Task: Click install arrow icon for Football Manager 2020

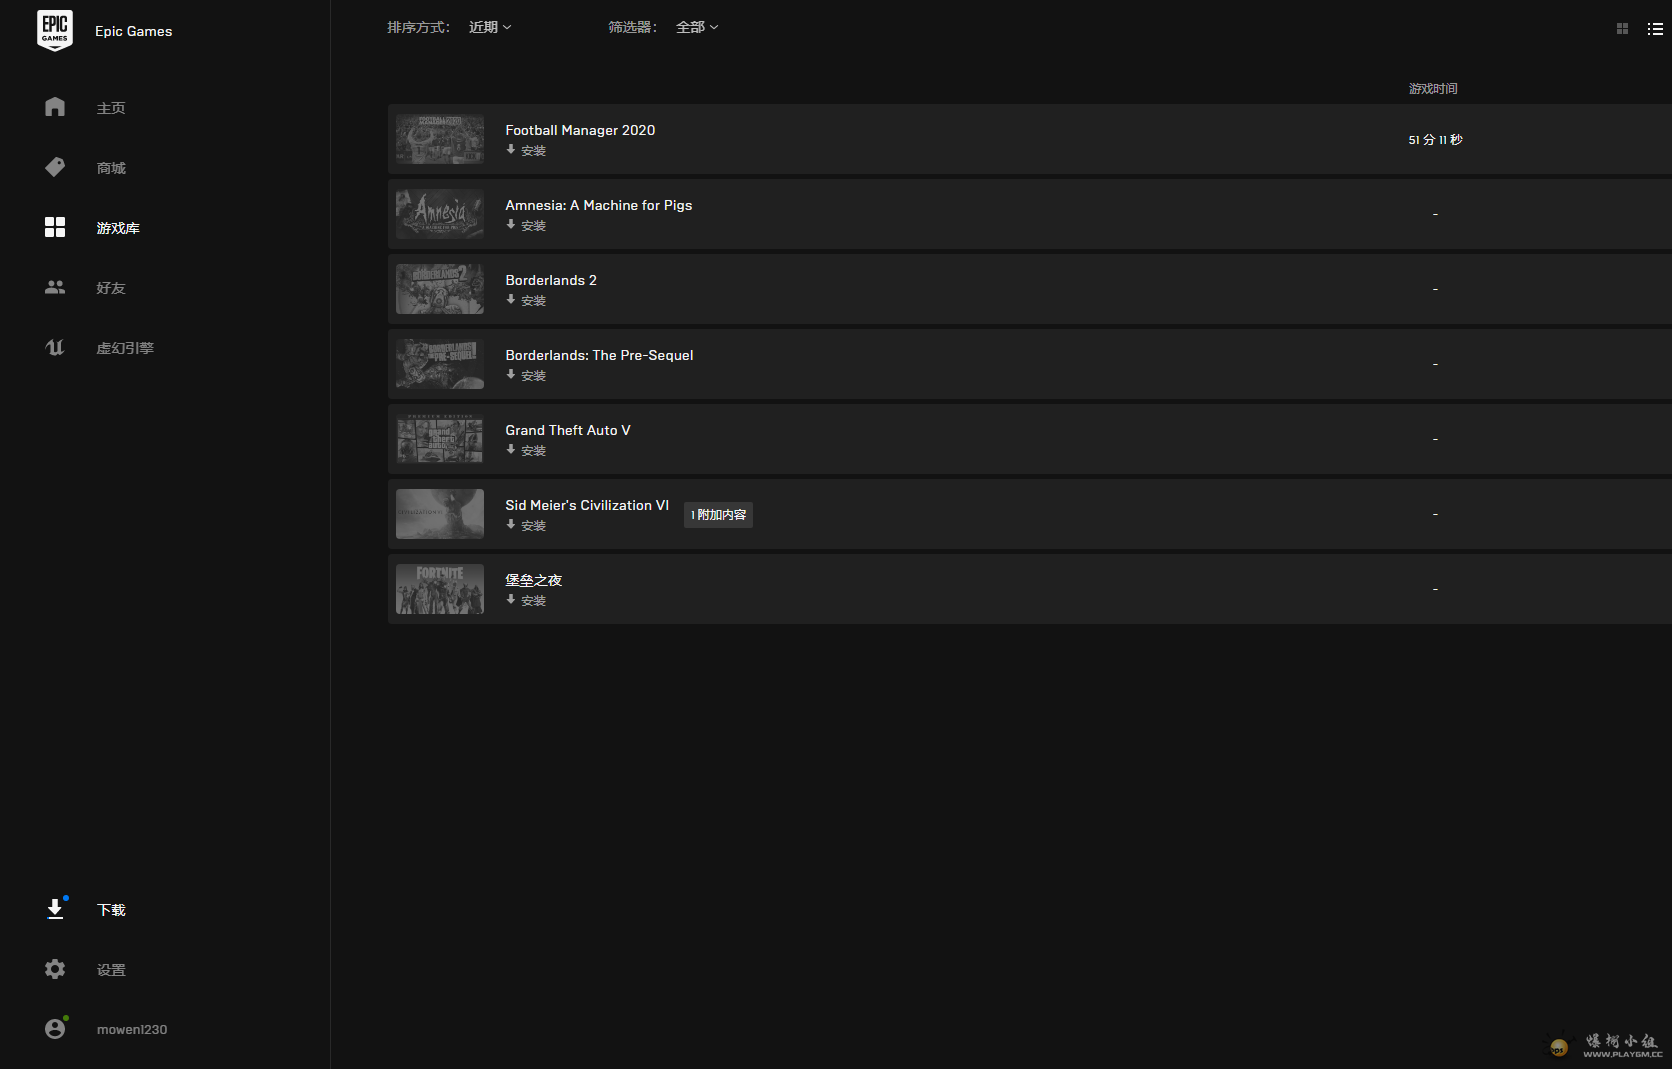Action: (511, 150)
